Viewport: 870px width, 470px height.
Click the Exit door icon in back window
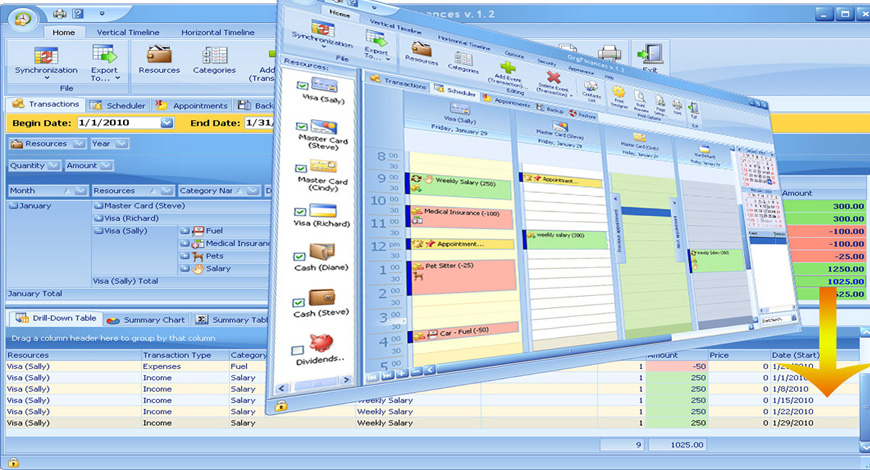tap(651, 56)
